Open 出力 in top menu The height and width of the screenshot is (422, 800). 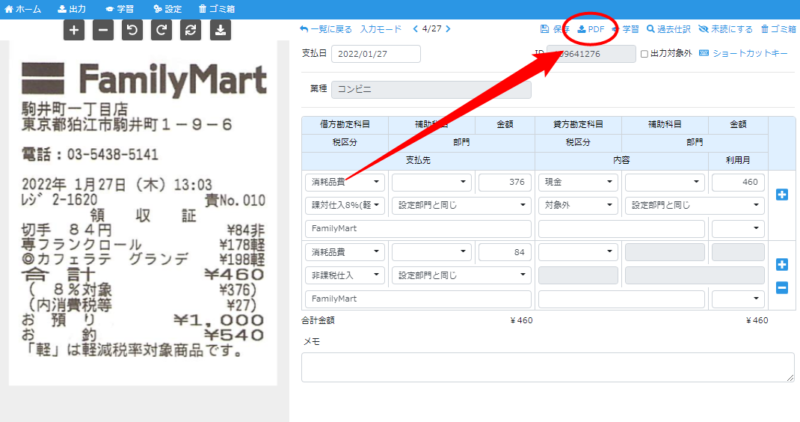click(72, 9)
